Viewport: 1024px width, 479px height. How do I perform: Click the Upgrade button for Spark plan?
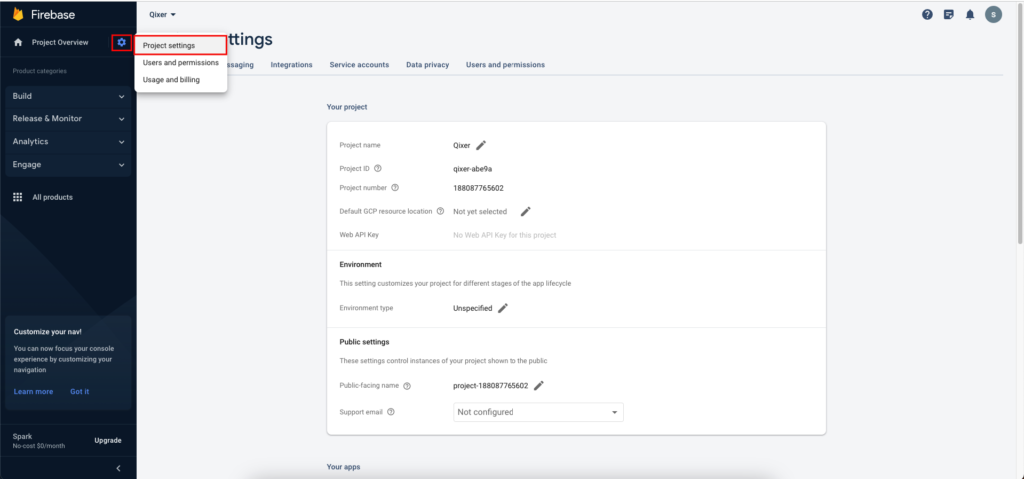pyautogui.click(x=108, y=440)
